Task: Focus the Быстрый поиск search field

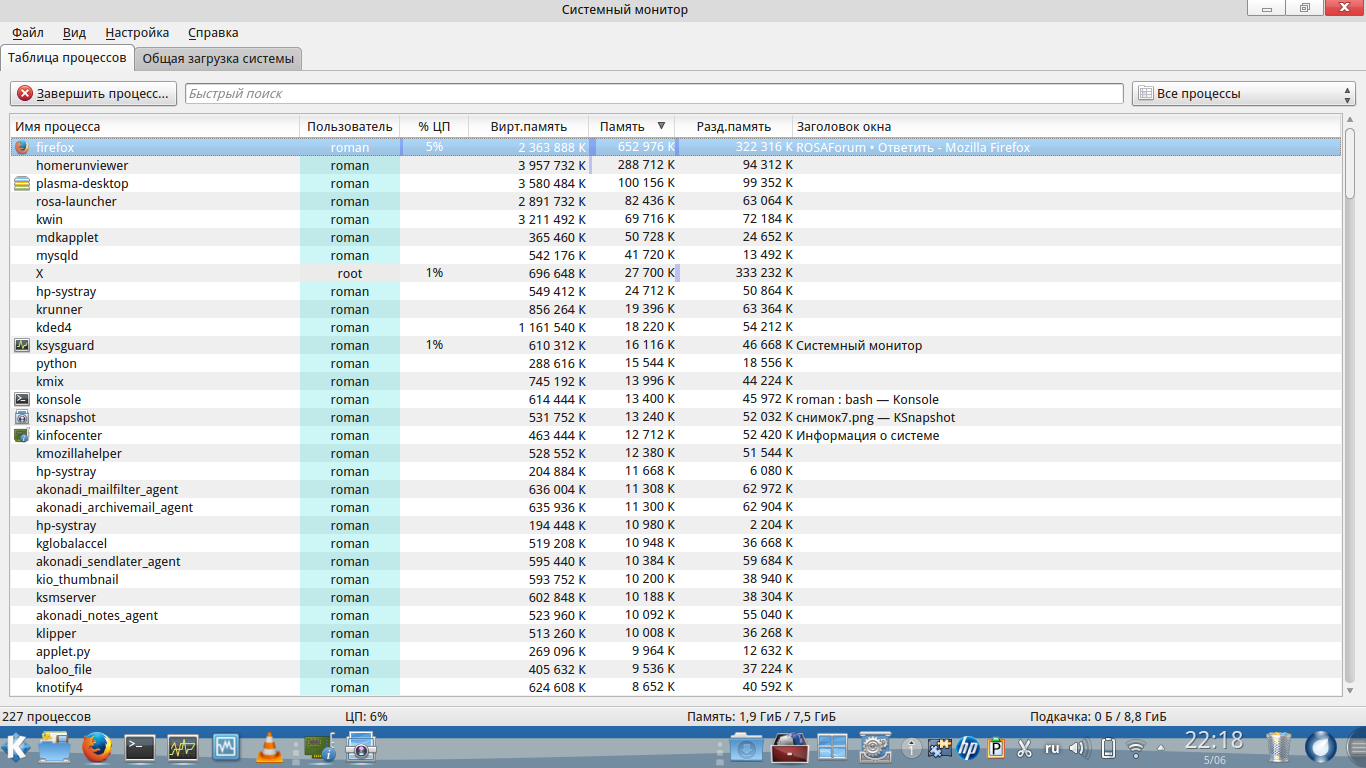Action: 654,93
